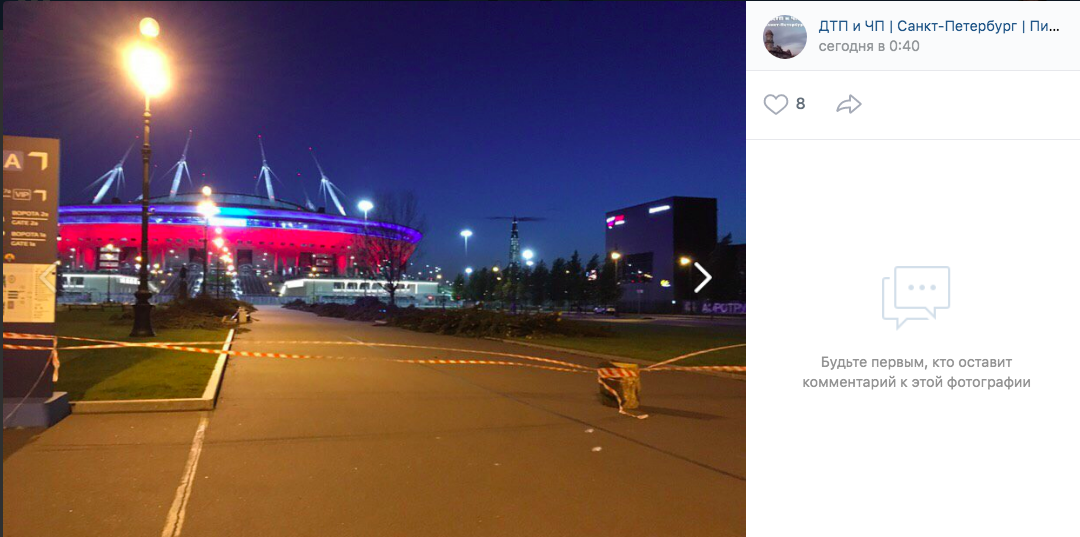Click the distant tower on the horizon
The width and height of the screenshot is (1080, 537).
(x=514, y=242)
